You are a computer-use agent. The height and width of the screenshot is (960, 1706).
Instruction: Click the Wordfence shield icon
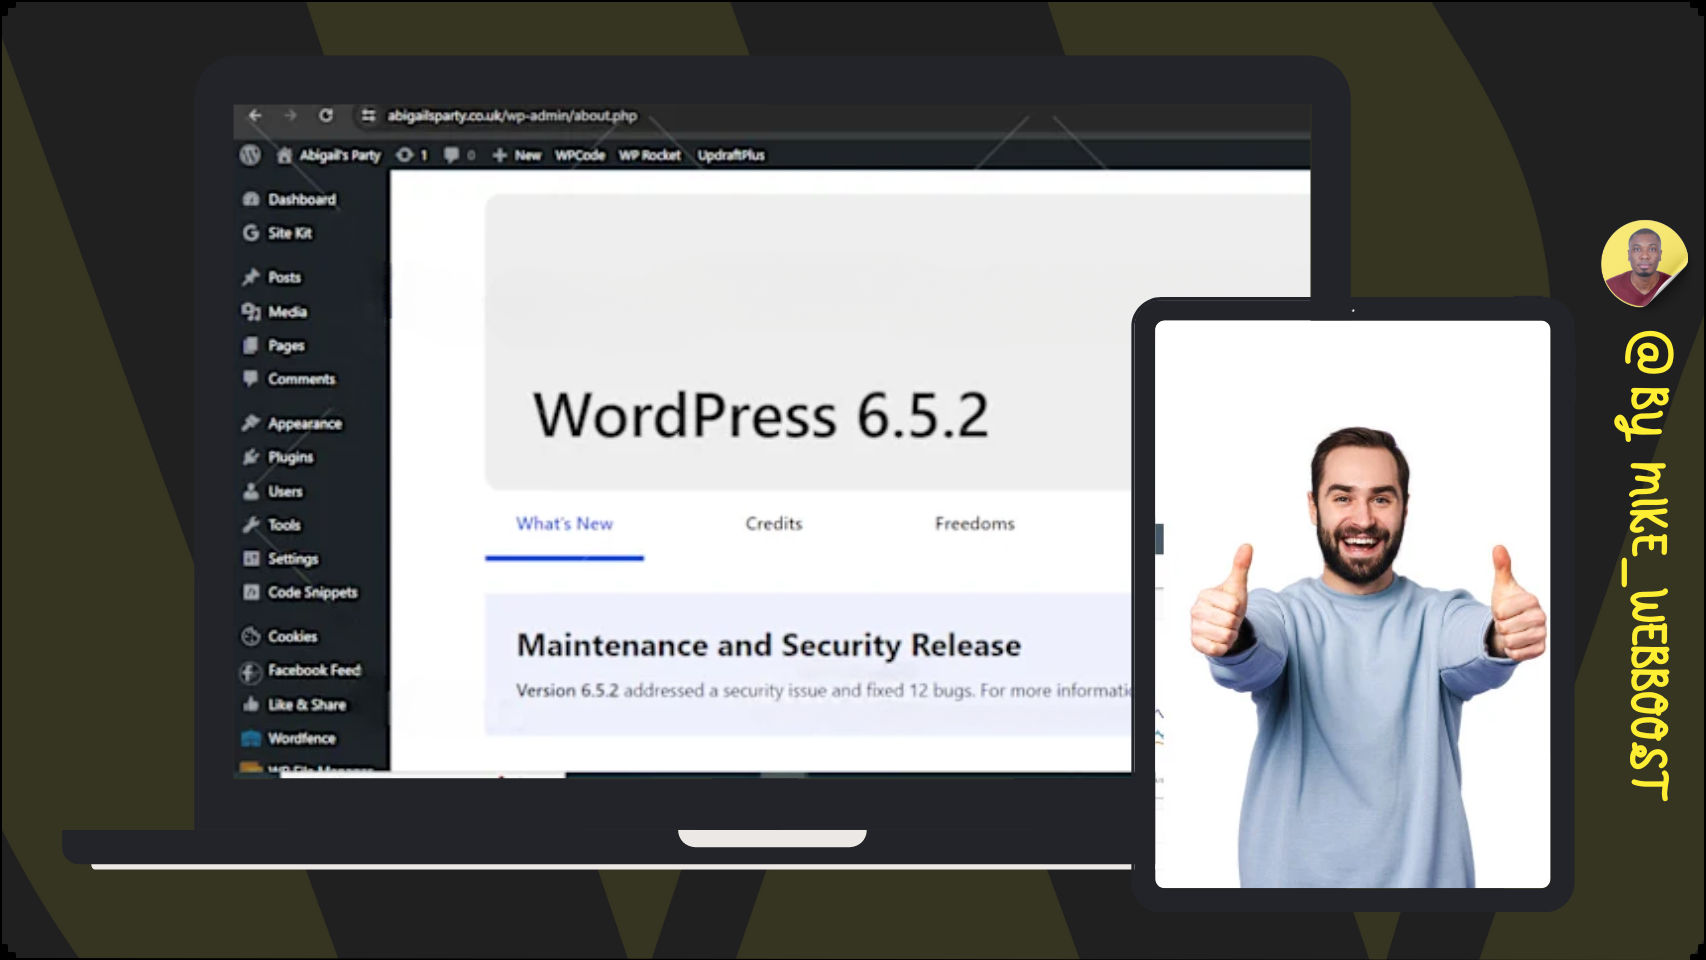tap(251, 739)
